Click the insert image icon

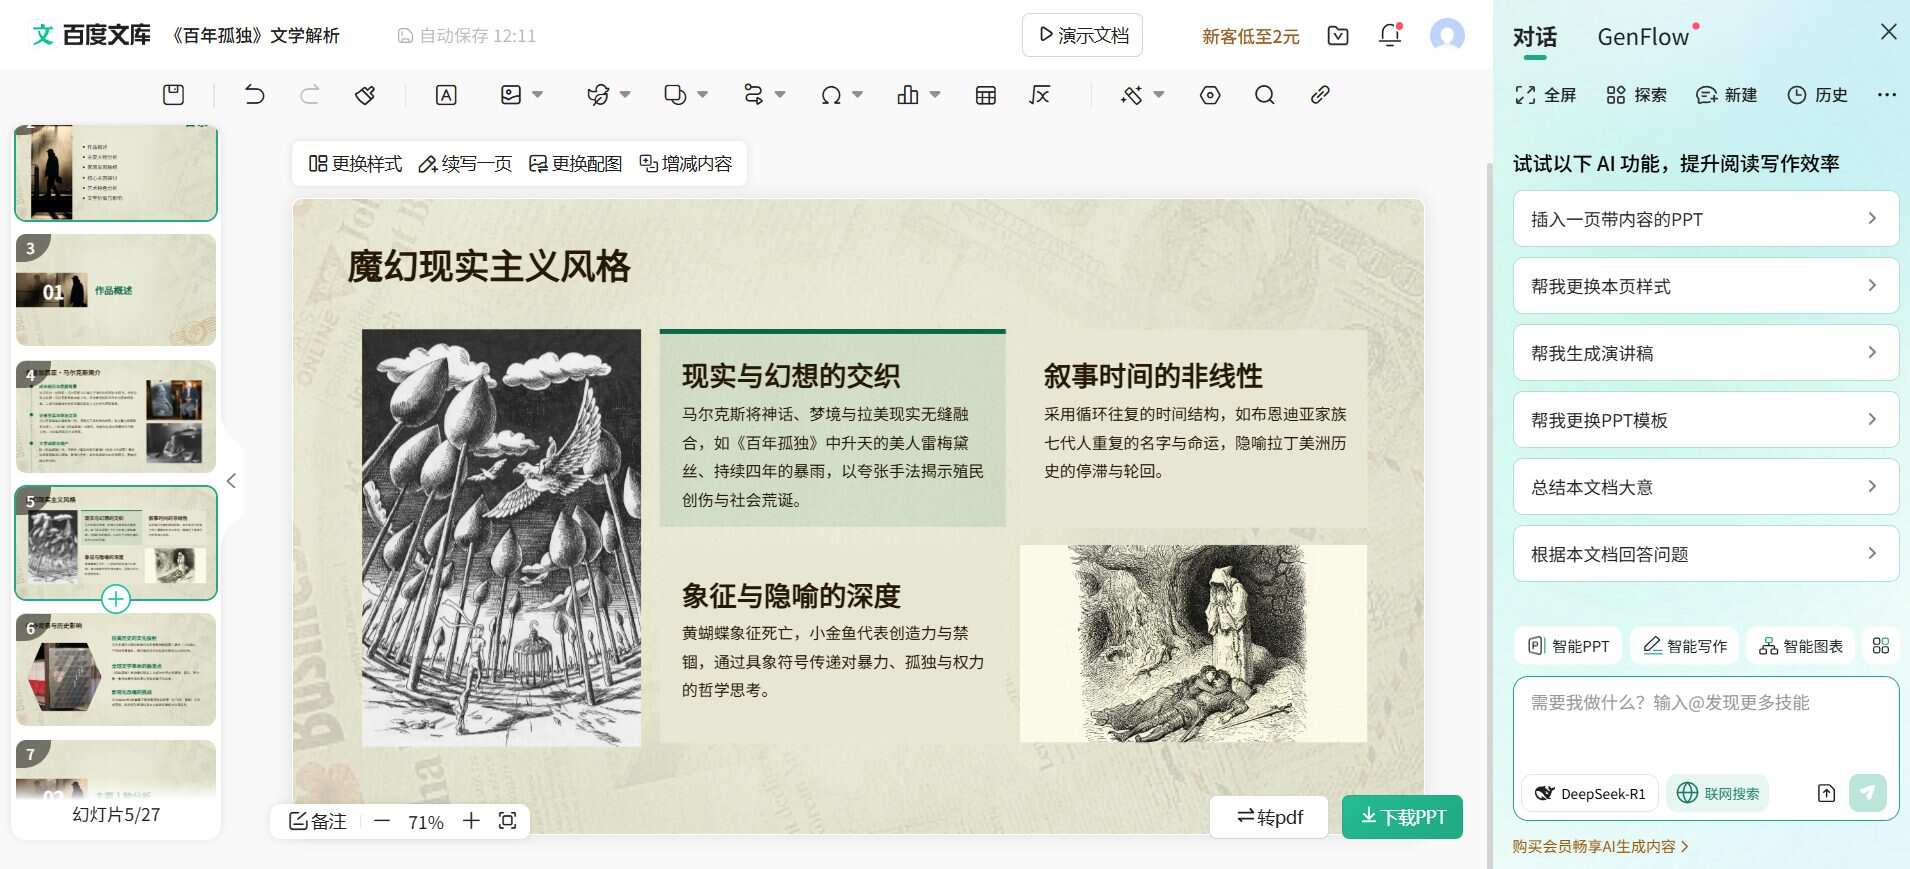pos(511,95)
